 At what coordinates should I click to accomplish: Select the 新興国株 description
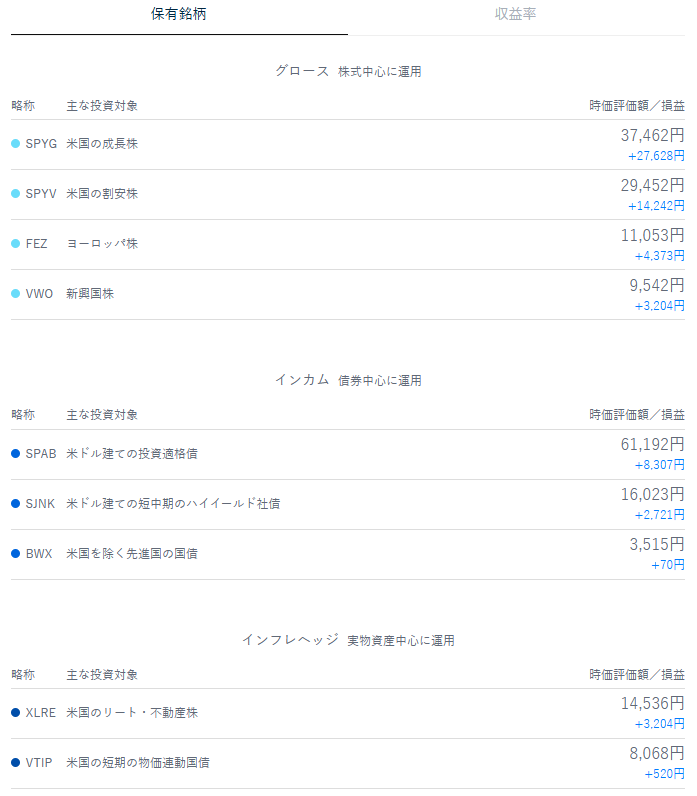point(90,294)
